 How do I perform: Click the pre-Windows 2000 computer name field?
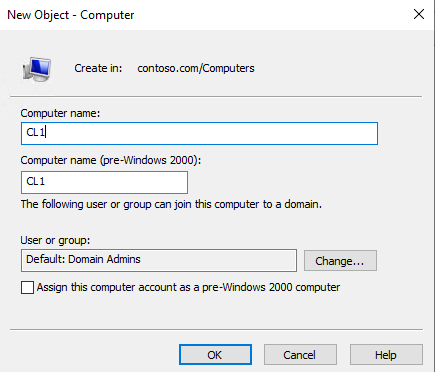[104, 182]
